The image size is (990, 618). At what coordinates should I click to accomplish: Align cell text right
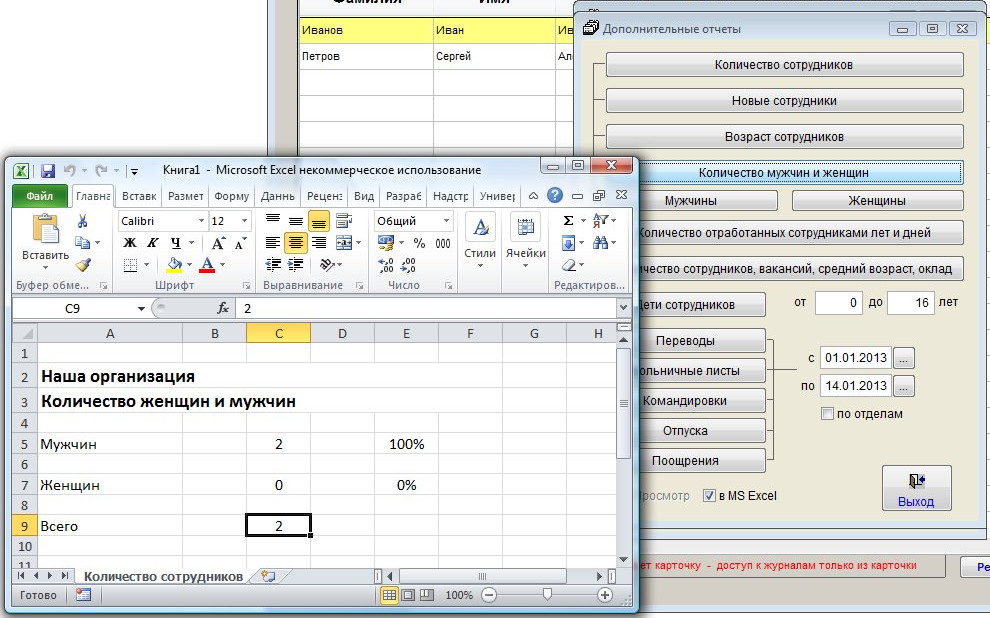coord(319,242)
